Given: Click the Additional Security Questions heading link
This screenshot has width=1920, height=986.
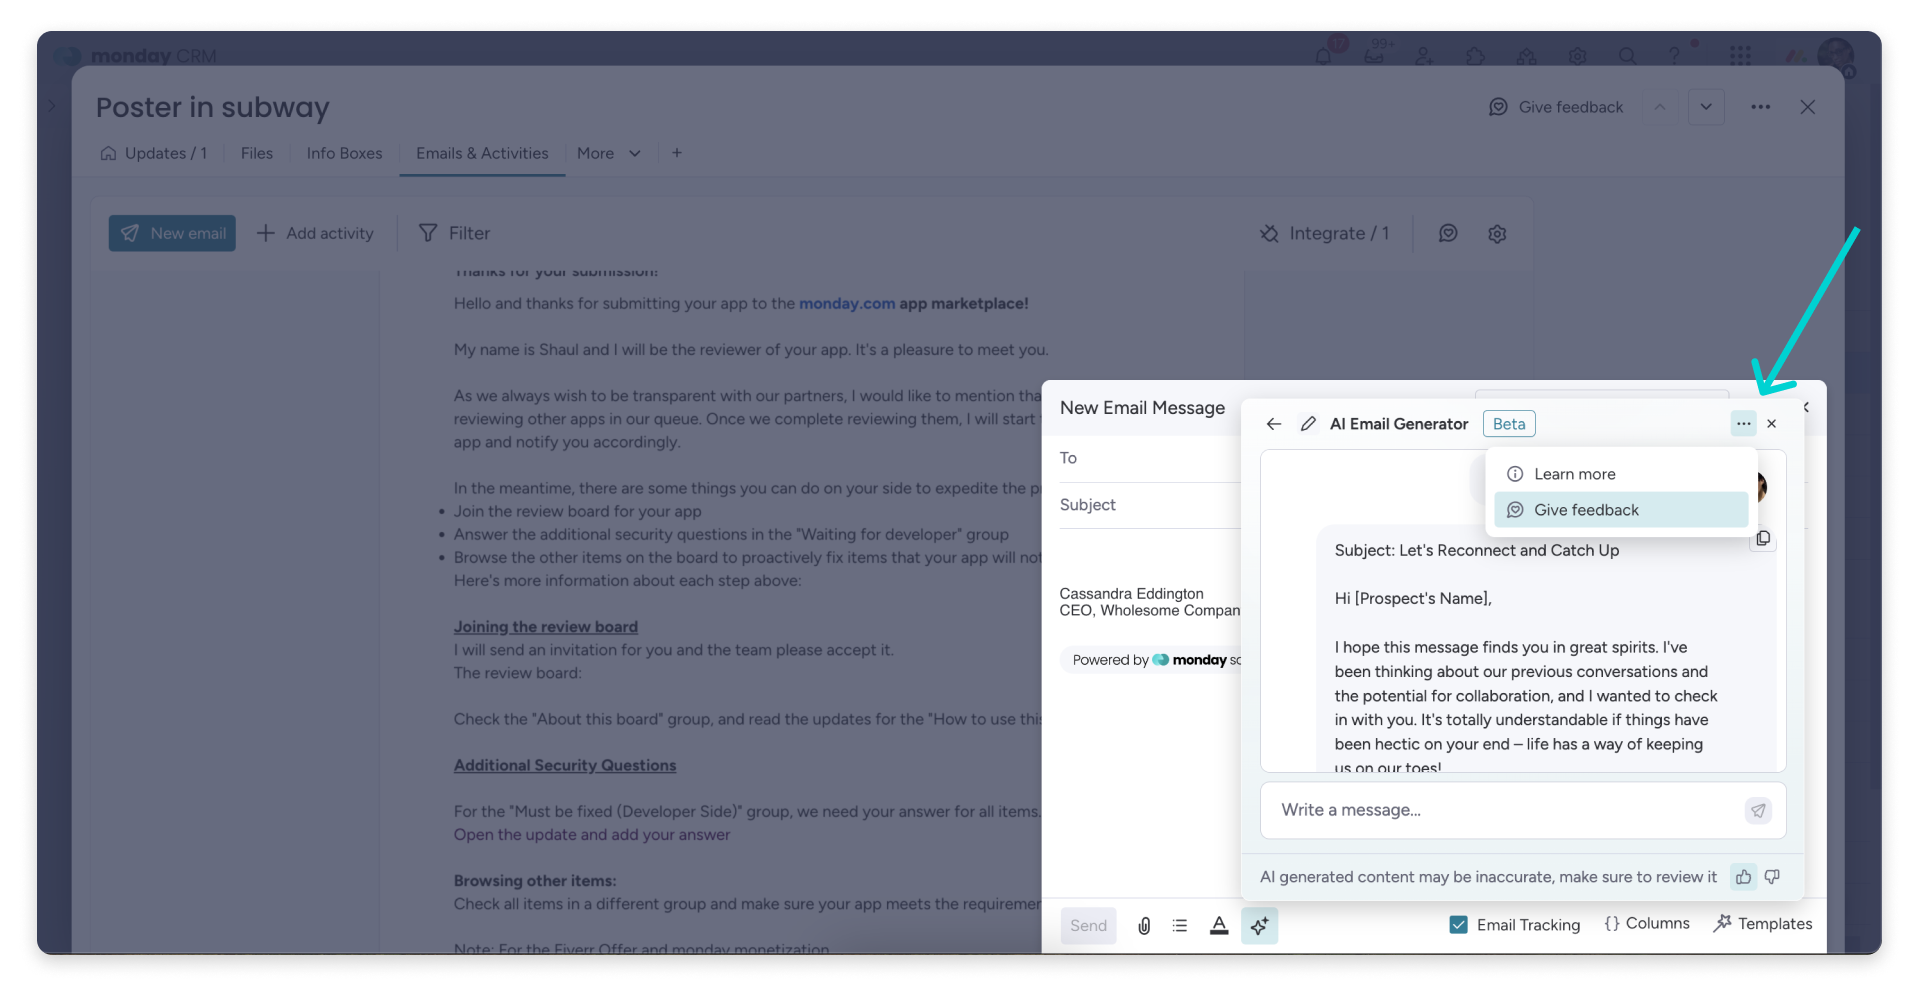Looking at the screenshot, I should pos(565,765).
